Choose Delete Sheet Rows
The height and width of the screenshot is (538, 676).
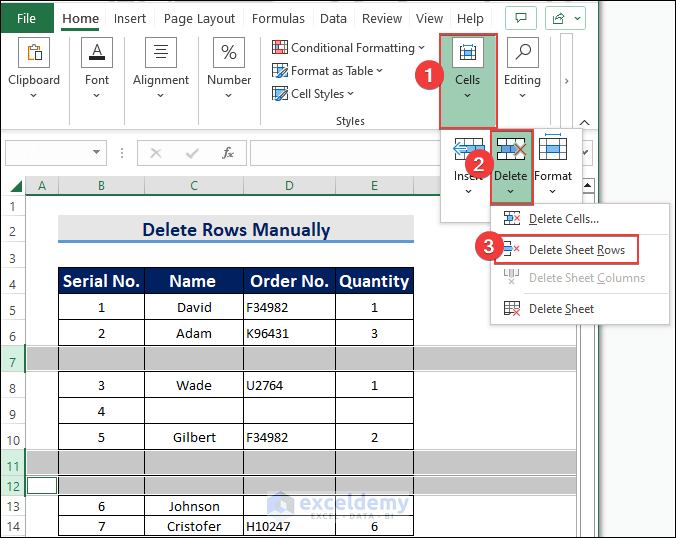(x=566, y=250)
